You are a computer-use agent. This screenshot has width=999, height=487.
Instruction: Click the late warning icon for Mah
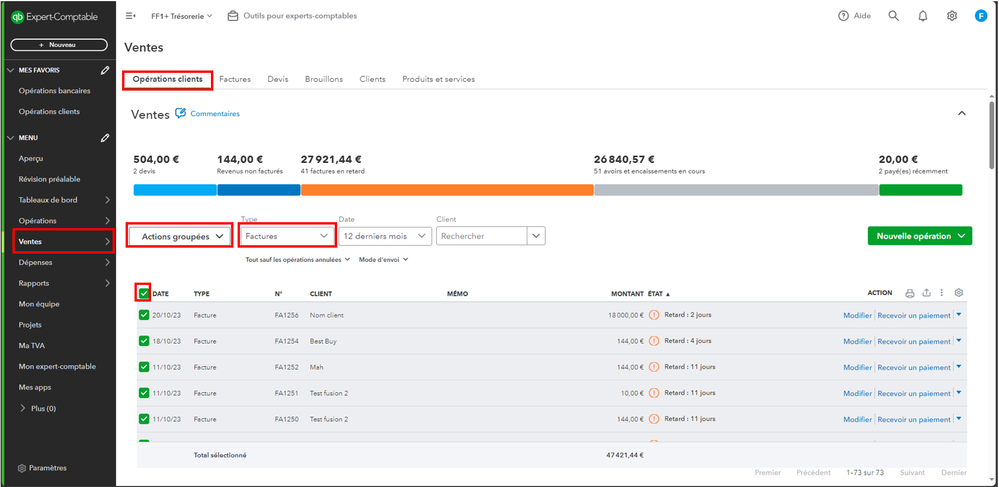pos(654,367)
